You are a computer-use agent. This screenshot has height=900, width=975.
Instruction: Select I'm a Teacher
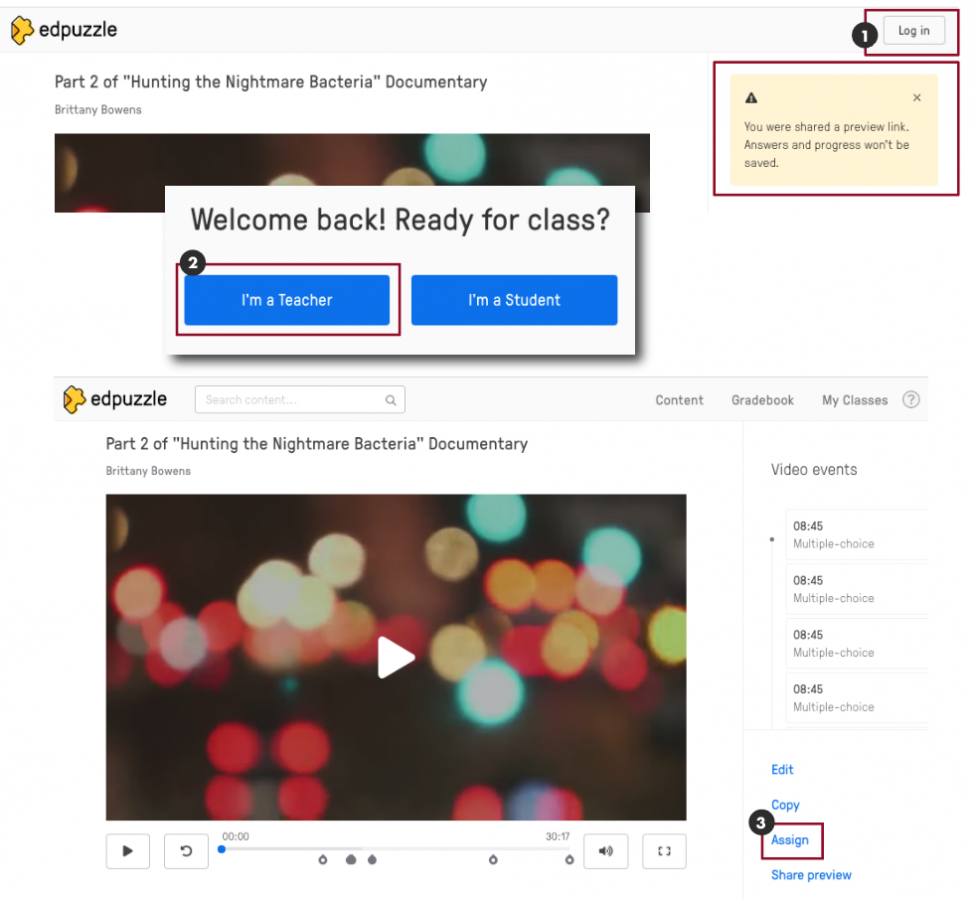click(x=287, y=300)
